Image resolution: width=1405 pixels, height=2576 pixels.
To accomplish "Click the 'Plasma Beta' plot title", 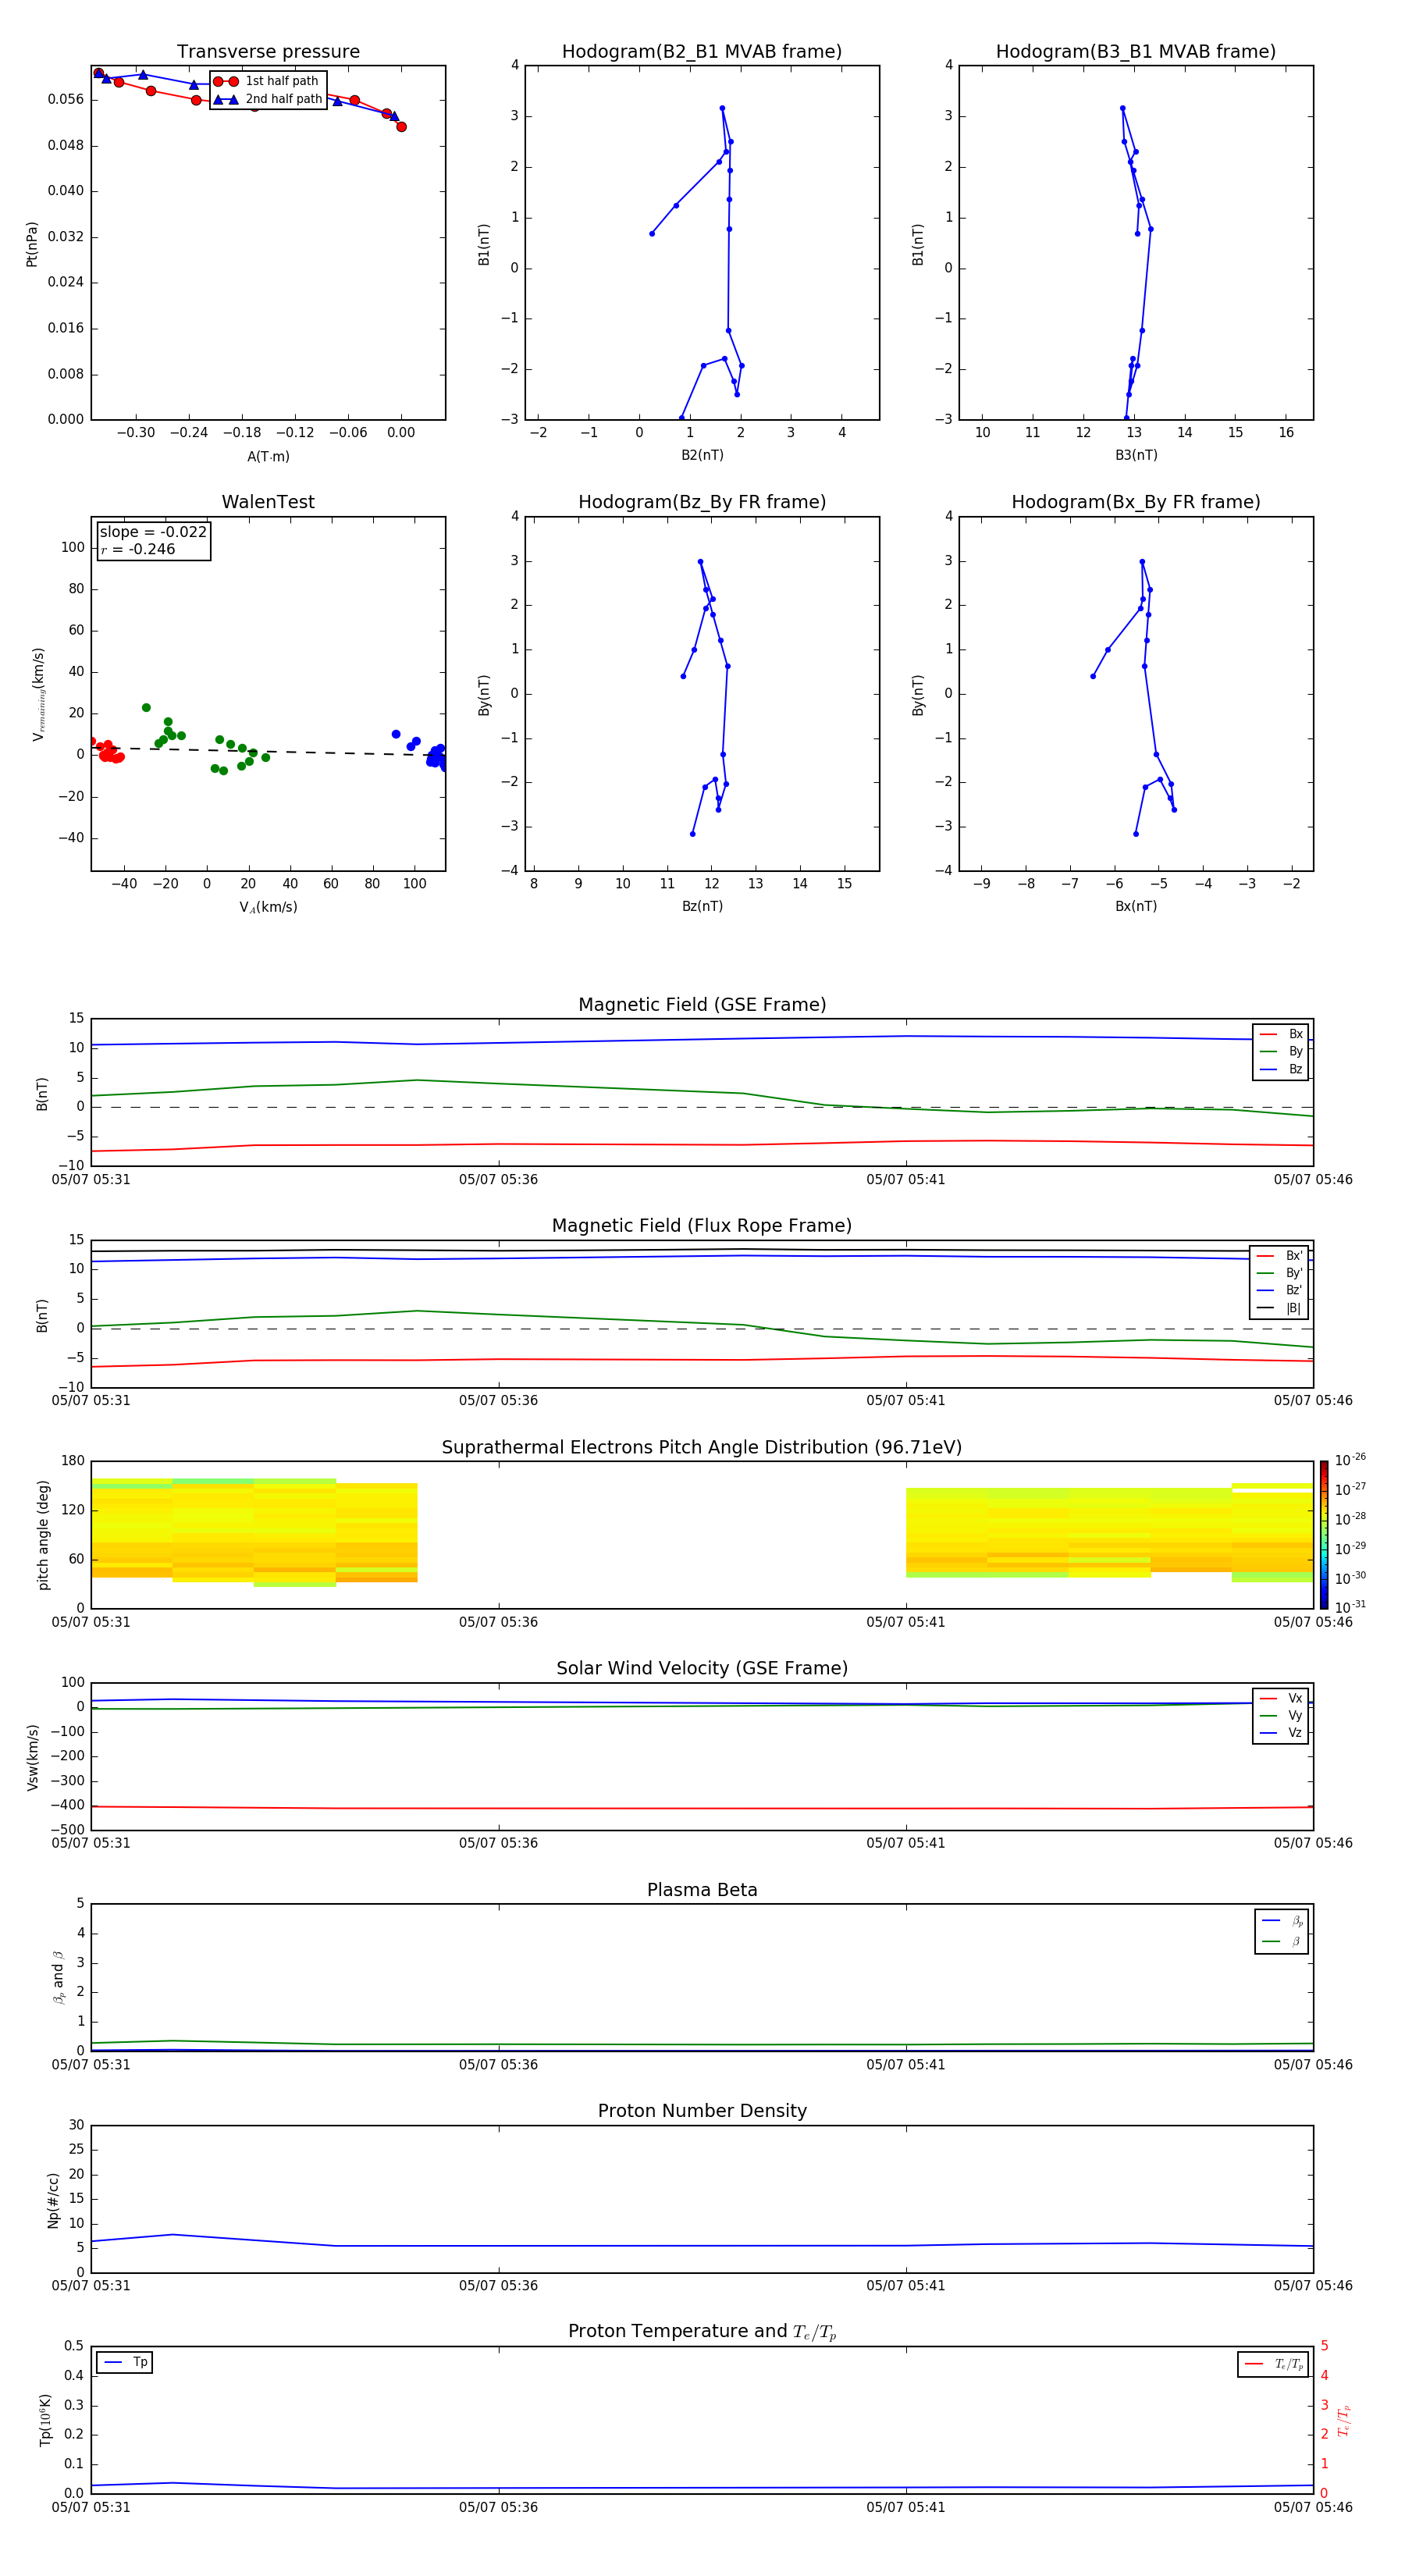I will (x=702, y=1890).
